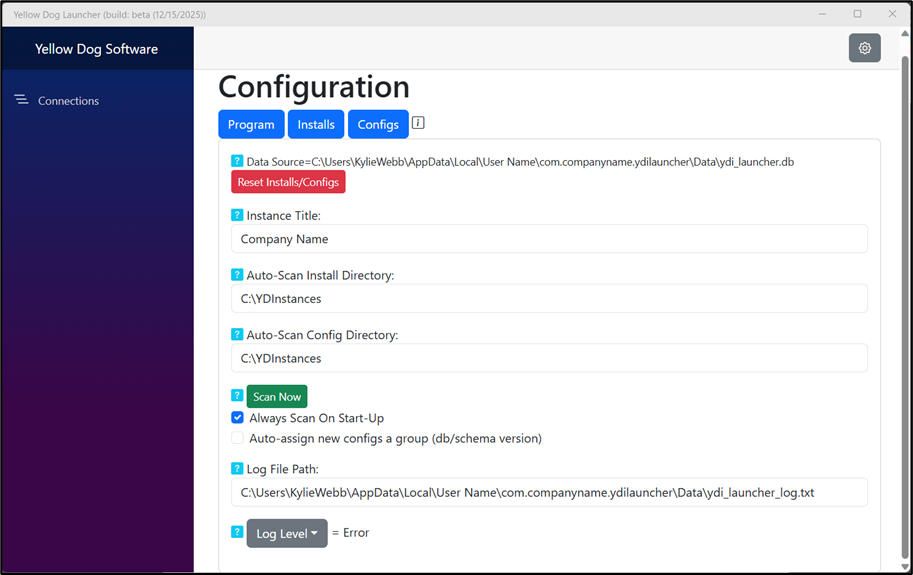Click help icon for Auto-Scan Install Directory
The width and height of the screenshot is (913, 575).
[237, 275]
